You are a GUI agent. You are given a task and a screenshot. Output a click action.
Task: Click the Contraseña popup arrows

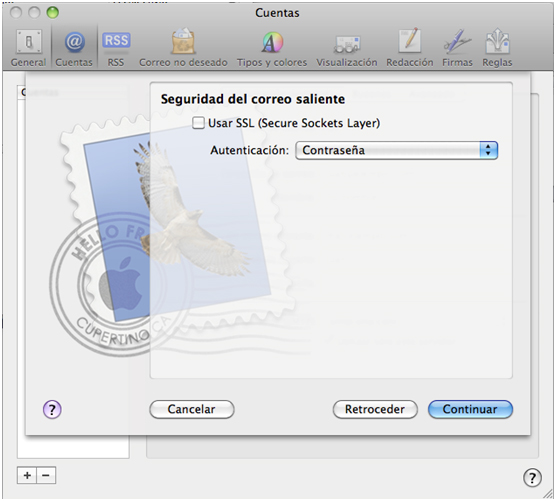pos(489,150)
